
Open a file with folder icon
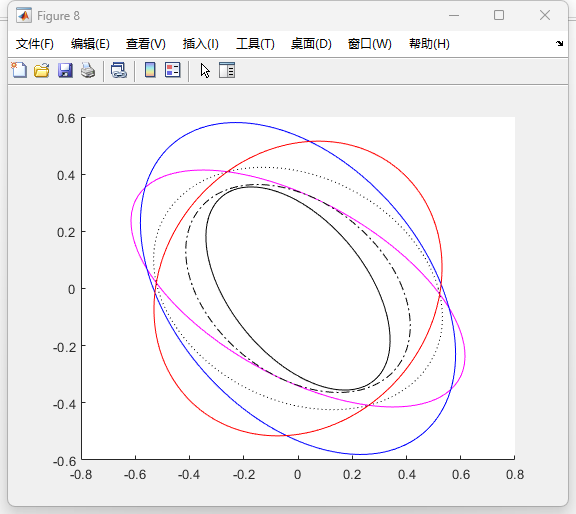[x=42, y=70]
